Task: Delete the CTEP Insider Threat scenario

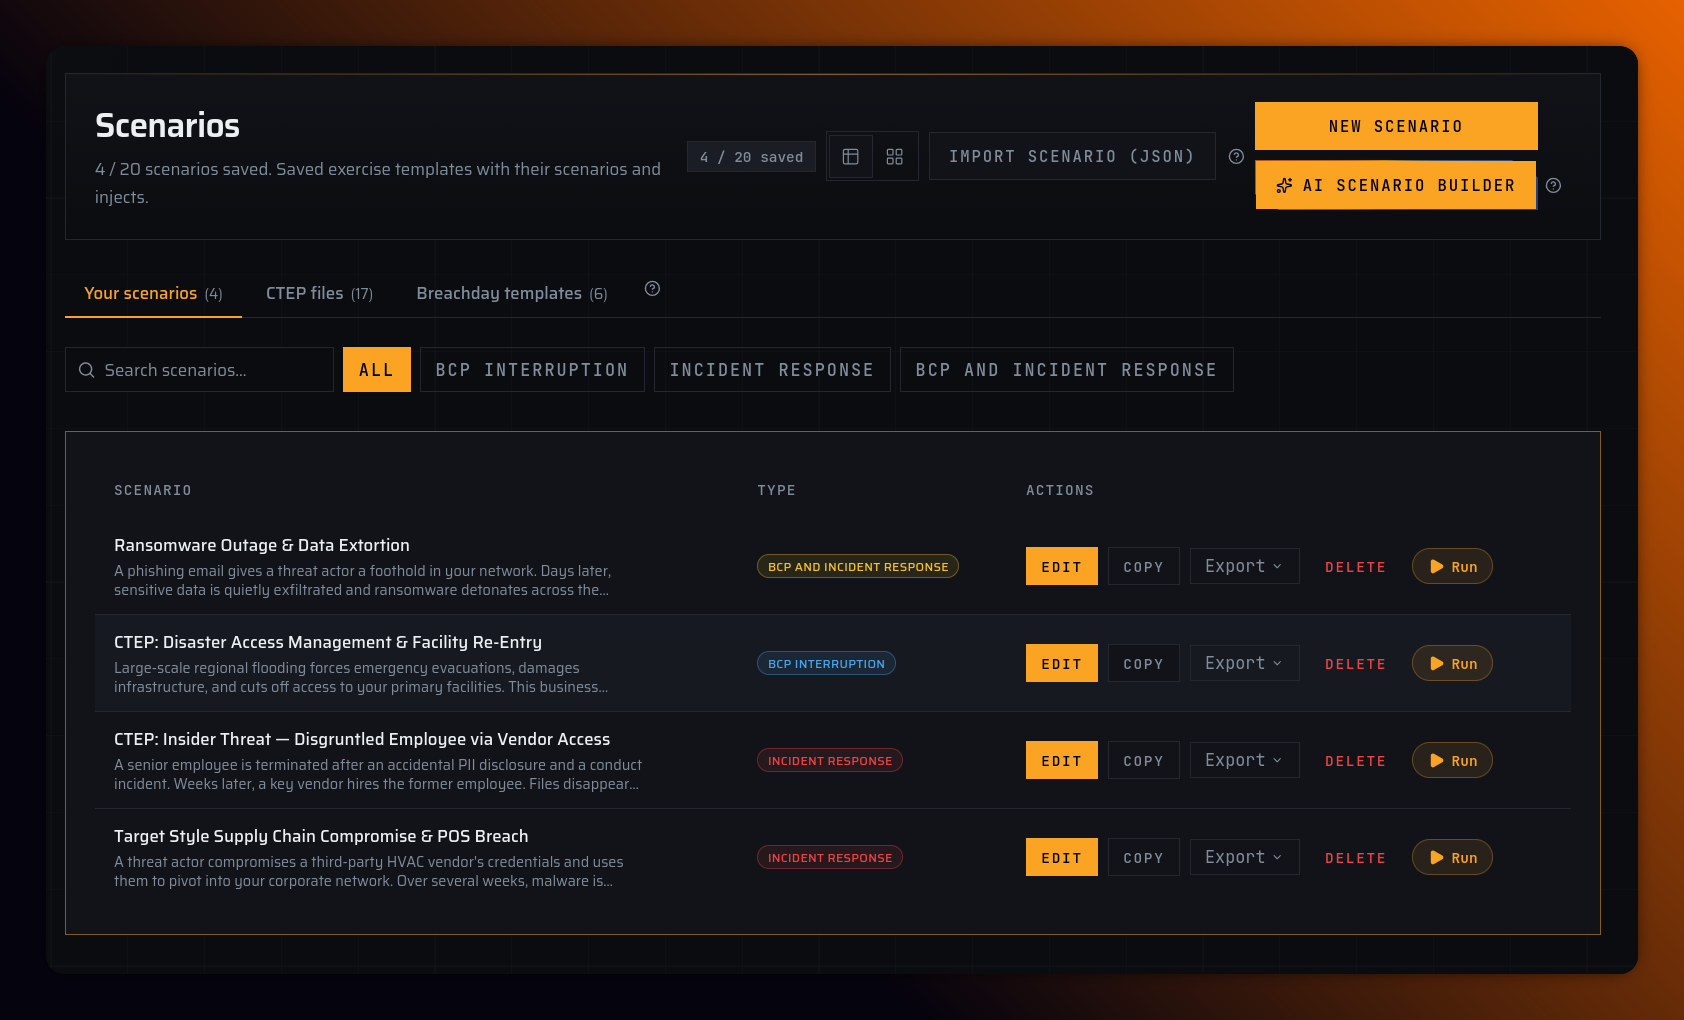Action: point(1356,761)
